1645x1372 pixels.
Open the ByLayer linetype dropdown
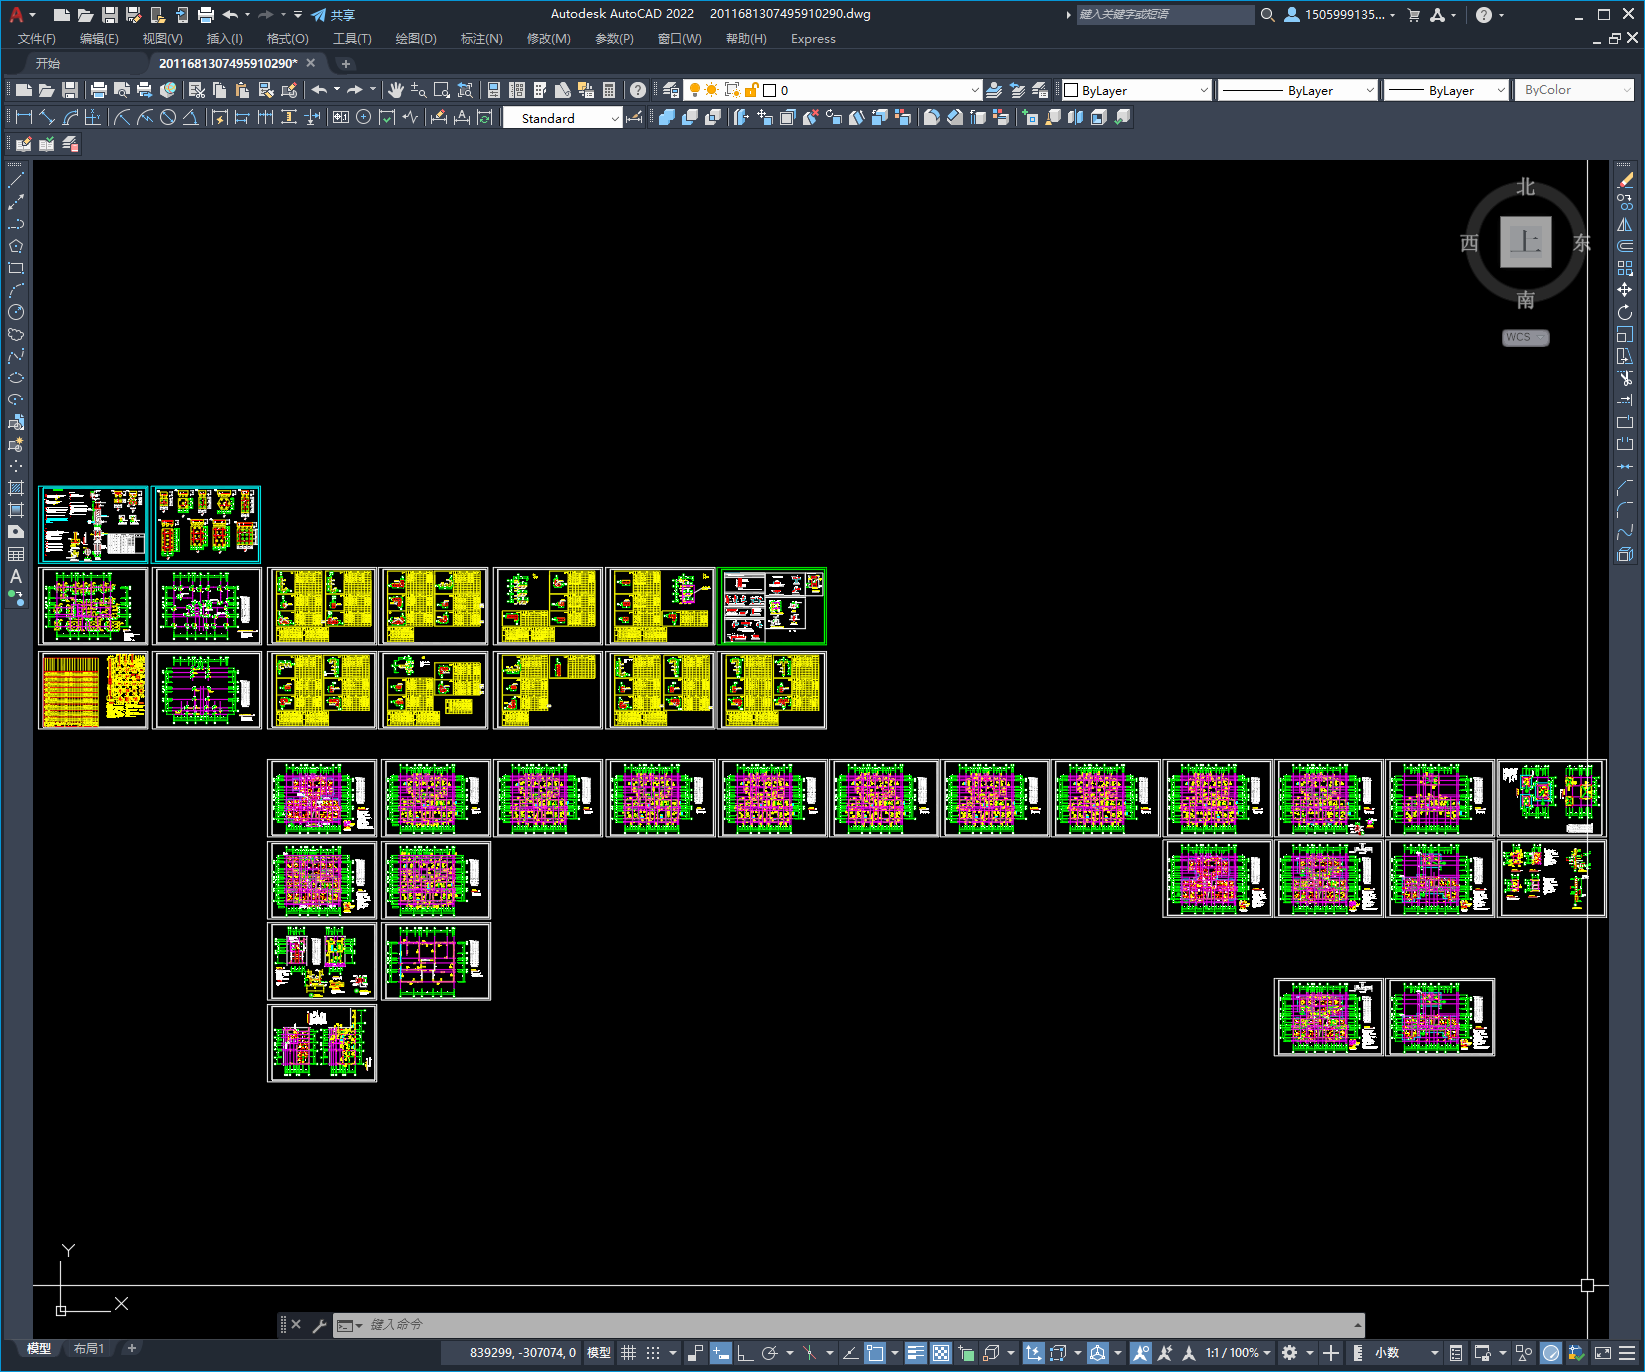click(x=1298, y=90)
